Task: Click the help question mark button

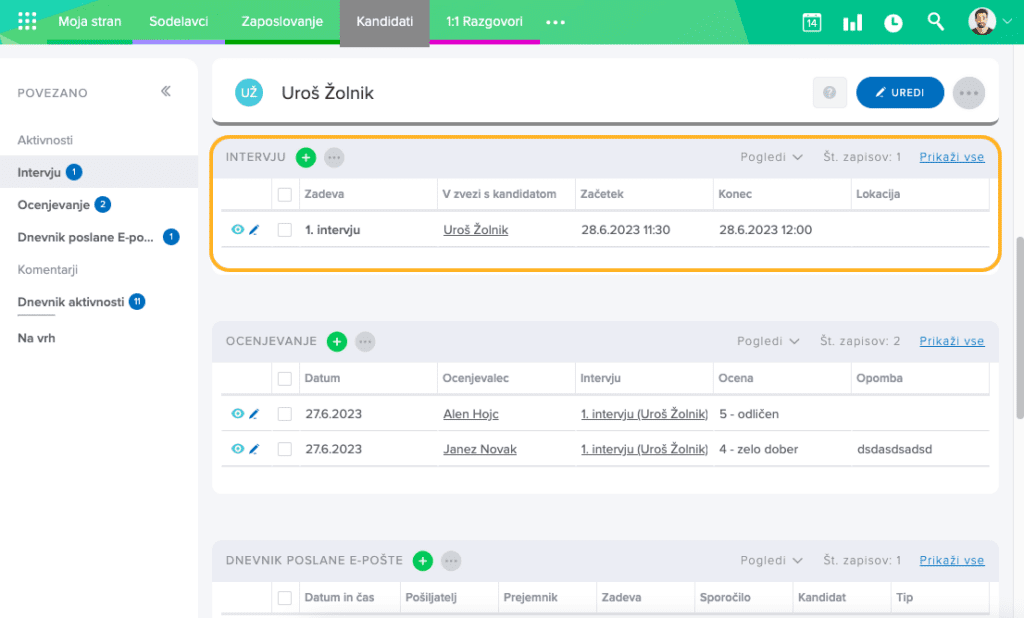Action: 829,92
